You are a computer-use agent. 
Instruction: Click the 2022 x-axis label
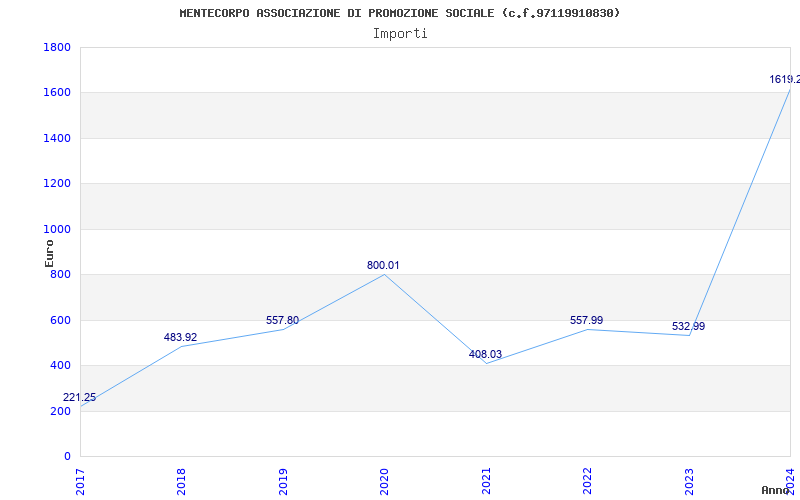point(587,482)
